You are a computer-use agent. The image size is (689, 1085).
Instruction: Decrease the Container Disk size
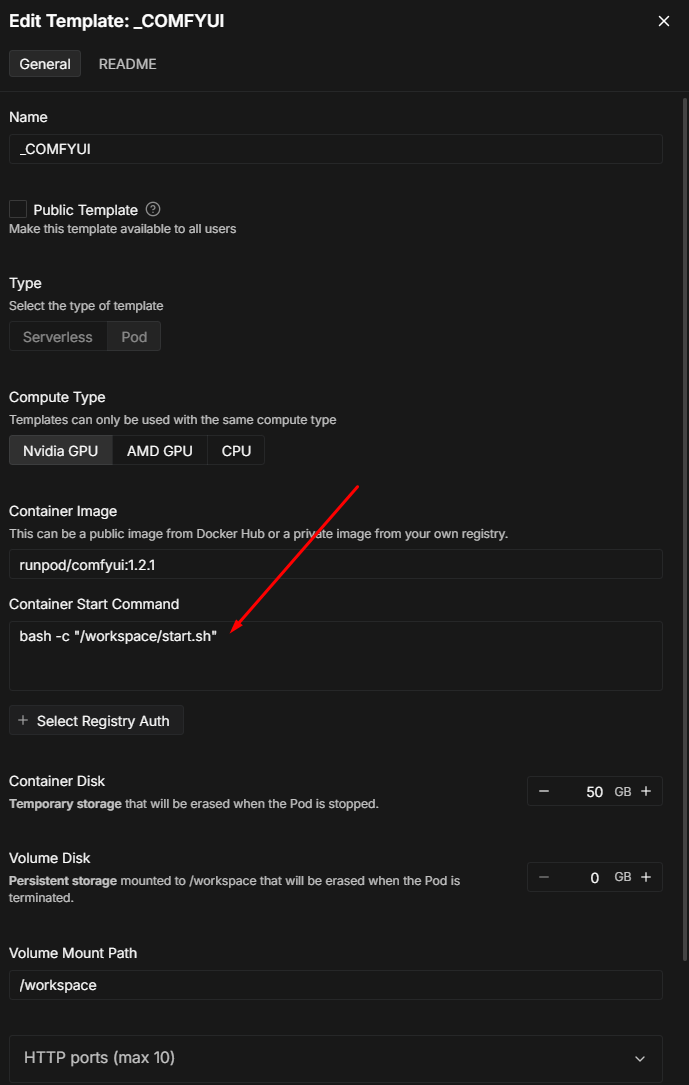click(x=543, y=791)
